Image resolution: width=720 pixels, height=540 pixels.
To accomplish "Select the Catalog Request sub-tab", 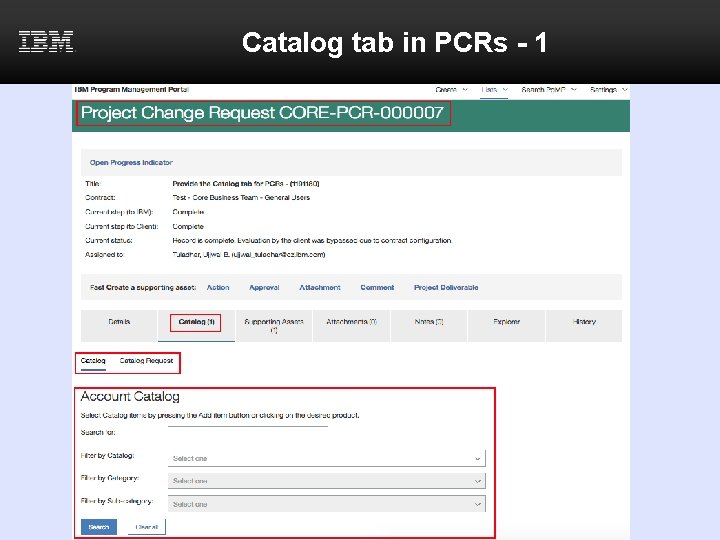I will pos(146,361).
